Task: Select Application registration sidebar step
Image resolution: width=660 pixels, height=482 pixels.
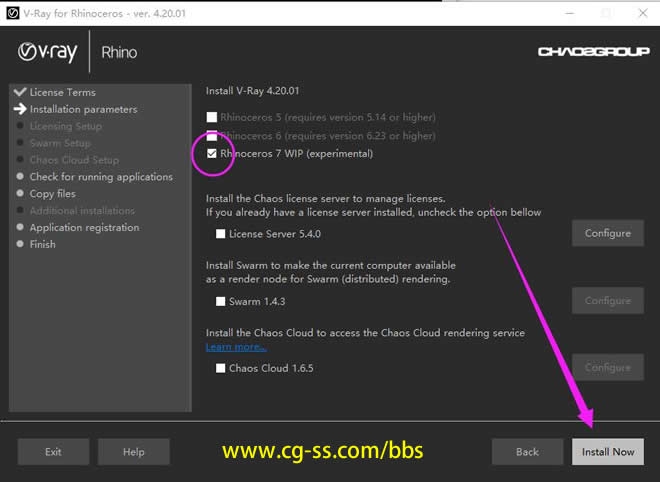Action: point(84,227)
